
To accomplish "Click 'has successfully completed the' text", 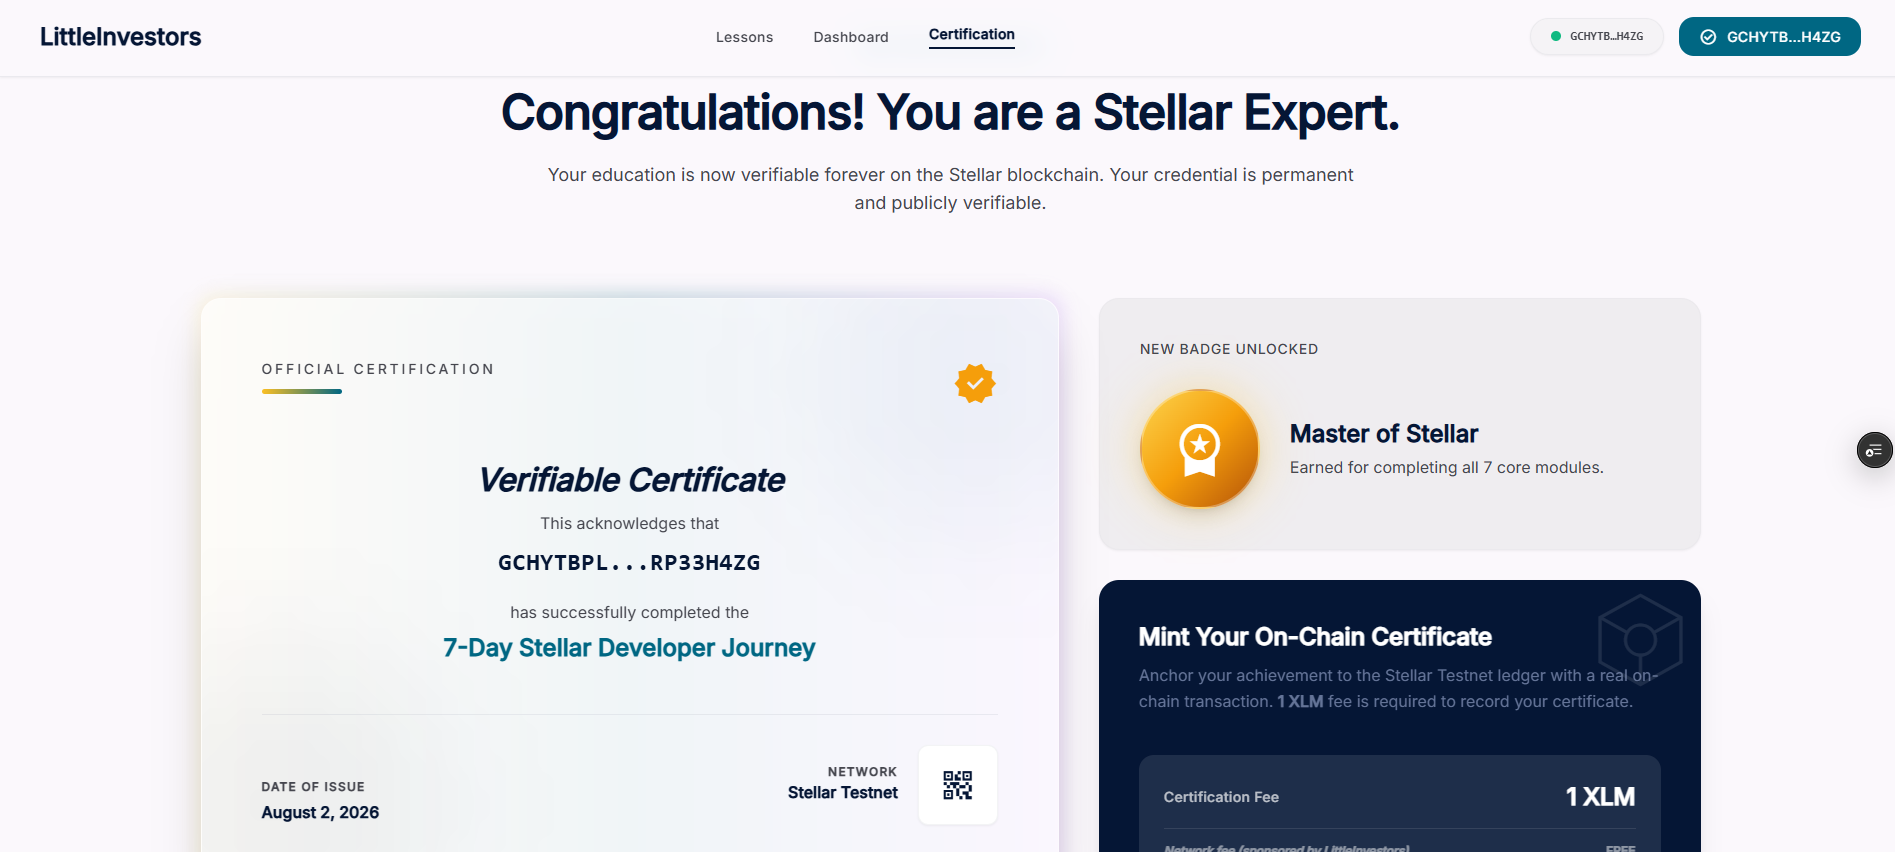I will coord(629,613).
